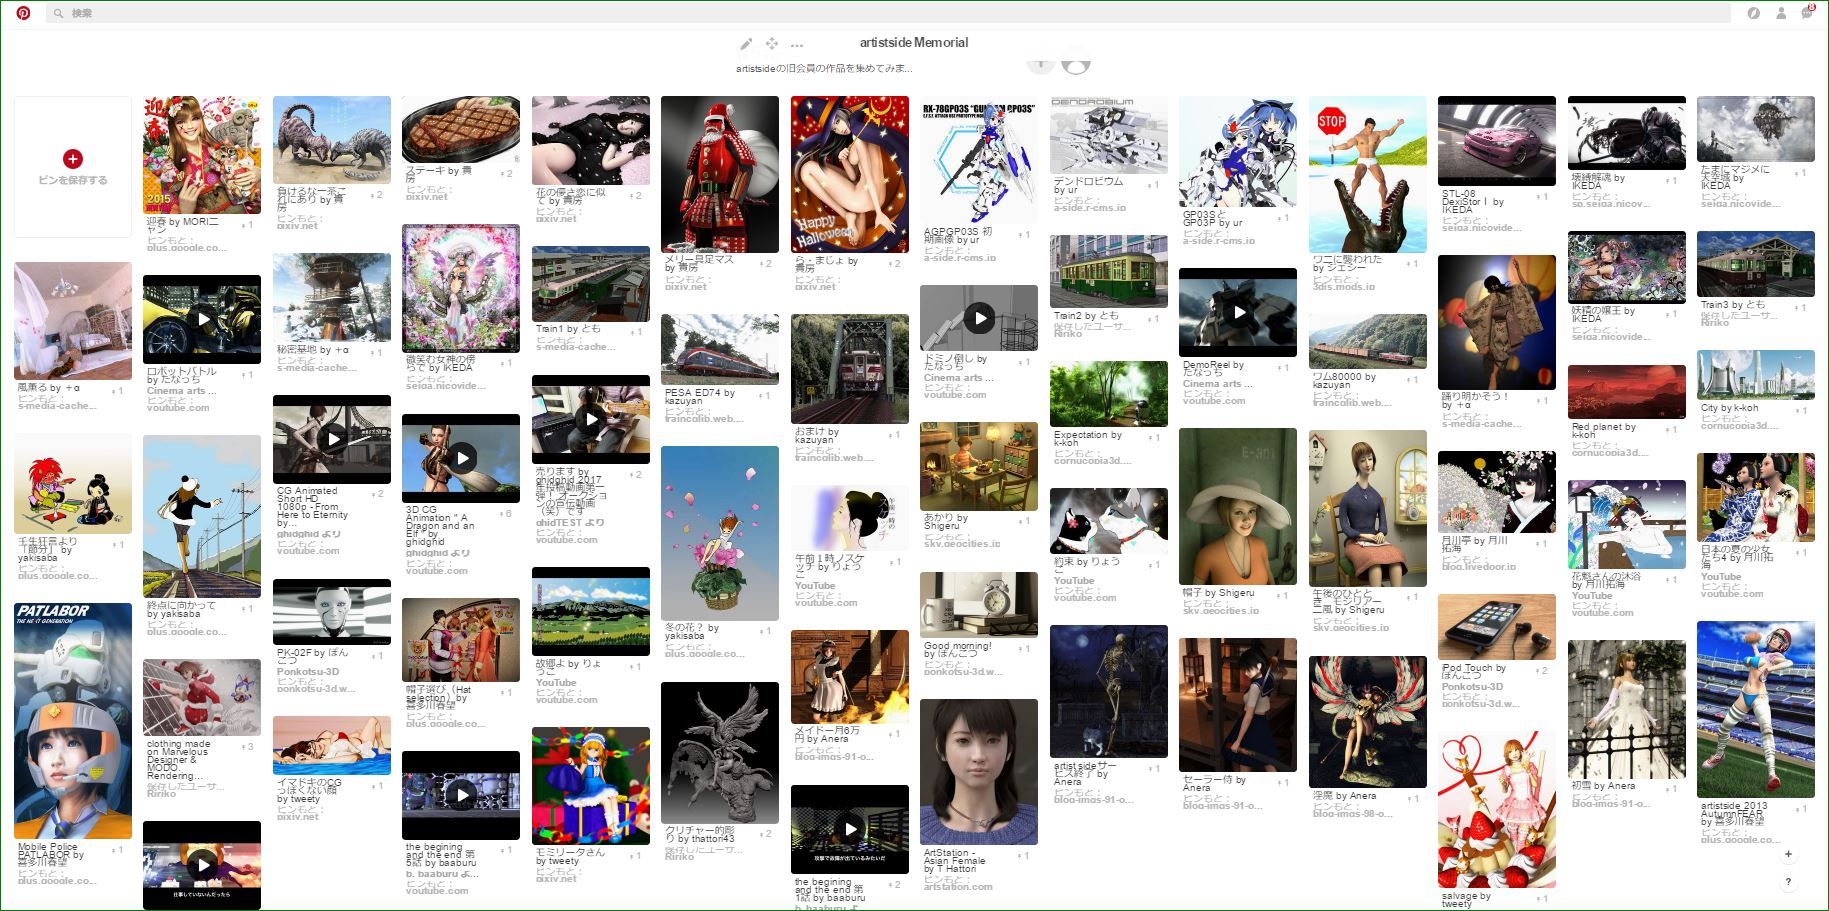Open the Happy Halloween witch pin image

[850, 174]
